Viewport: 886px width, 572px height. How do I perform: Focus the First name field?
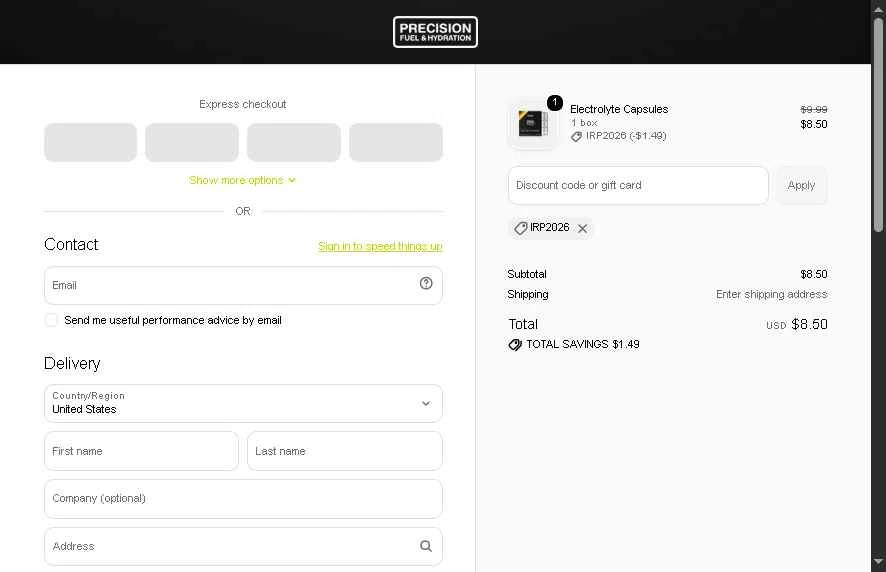tap(141, 451)
